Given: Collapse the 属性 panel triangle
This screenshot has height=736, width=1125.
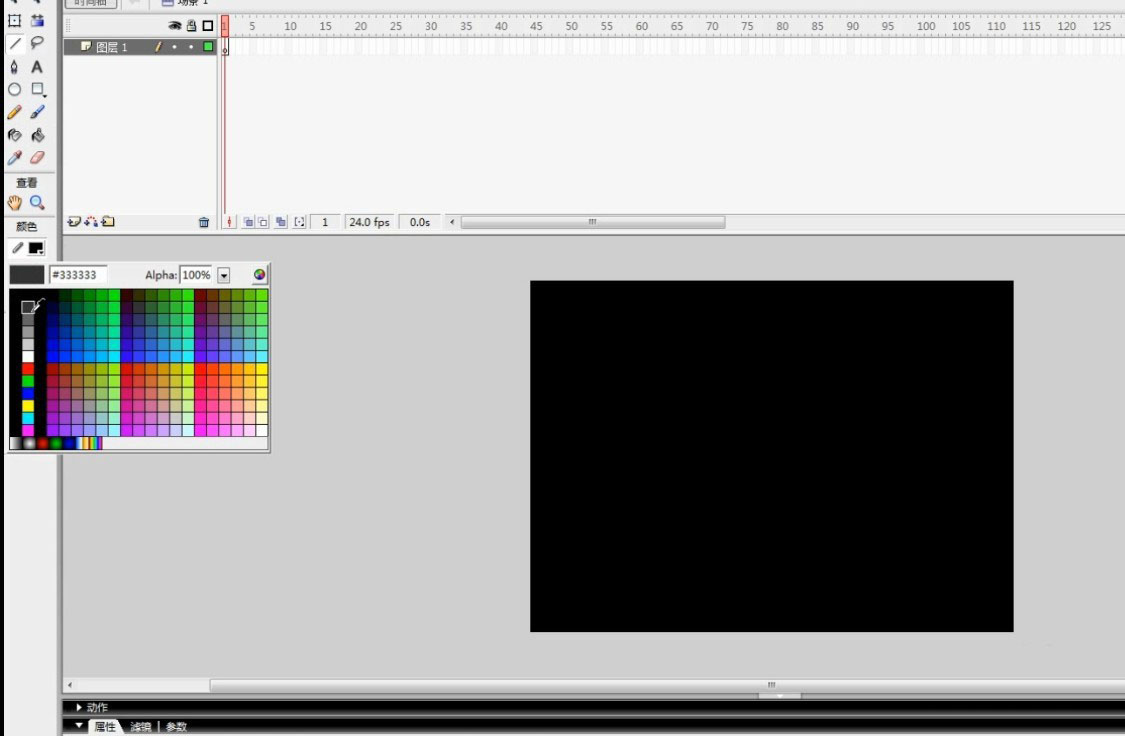Looking at the screenshot, I should click(x=79, y=726).
